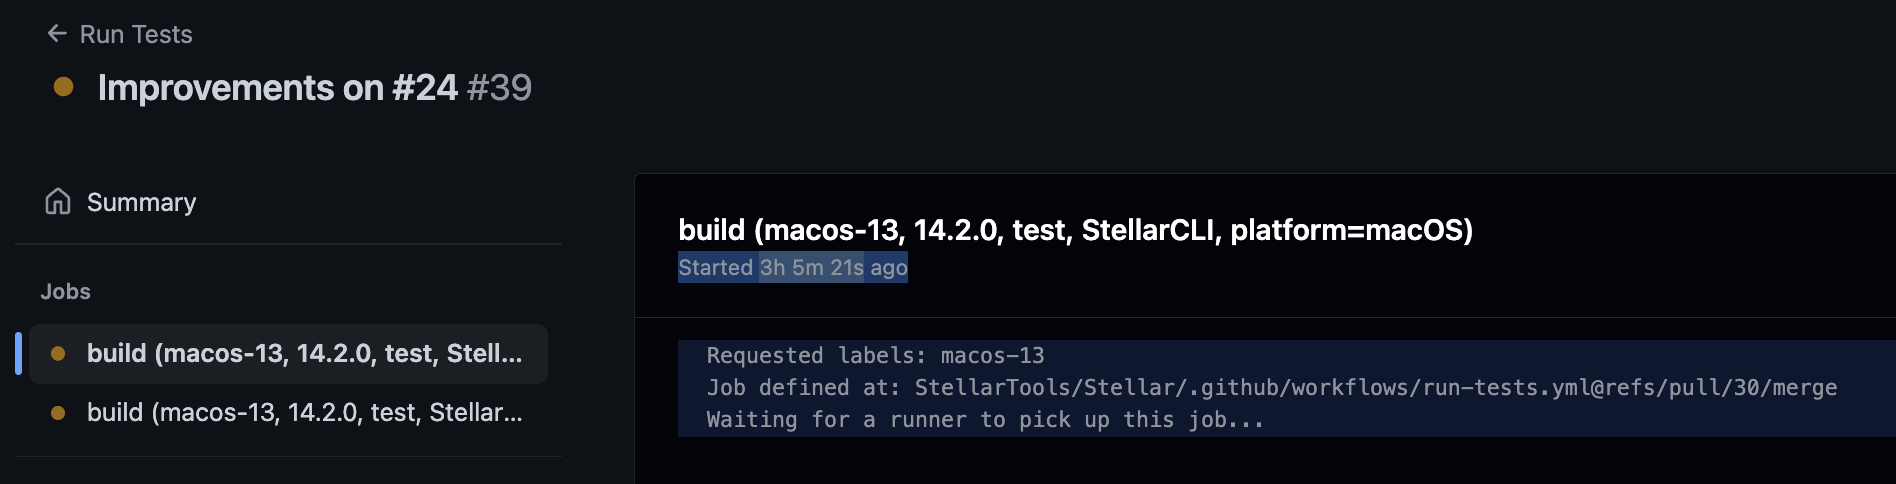1896x484 pixels.
Task: Open the Run Tests workflow link
Action: (136, 34)
